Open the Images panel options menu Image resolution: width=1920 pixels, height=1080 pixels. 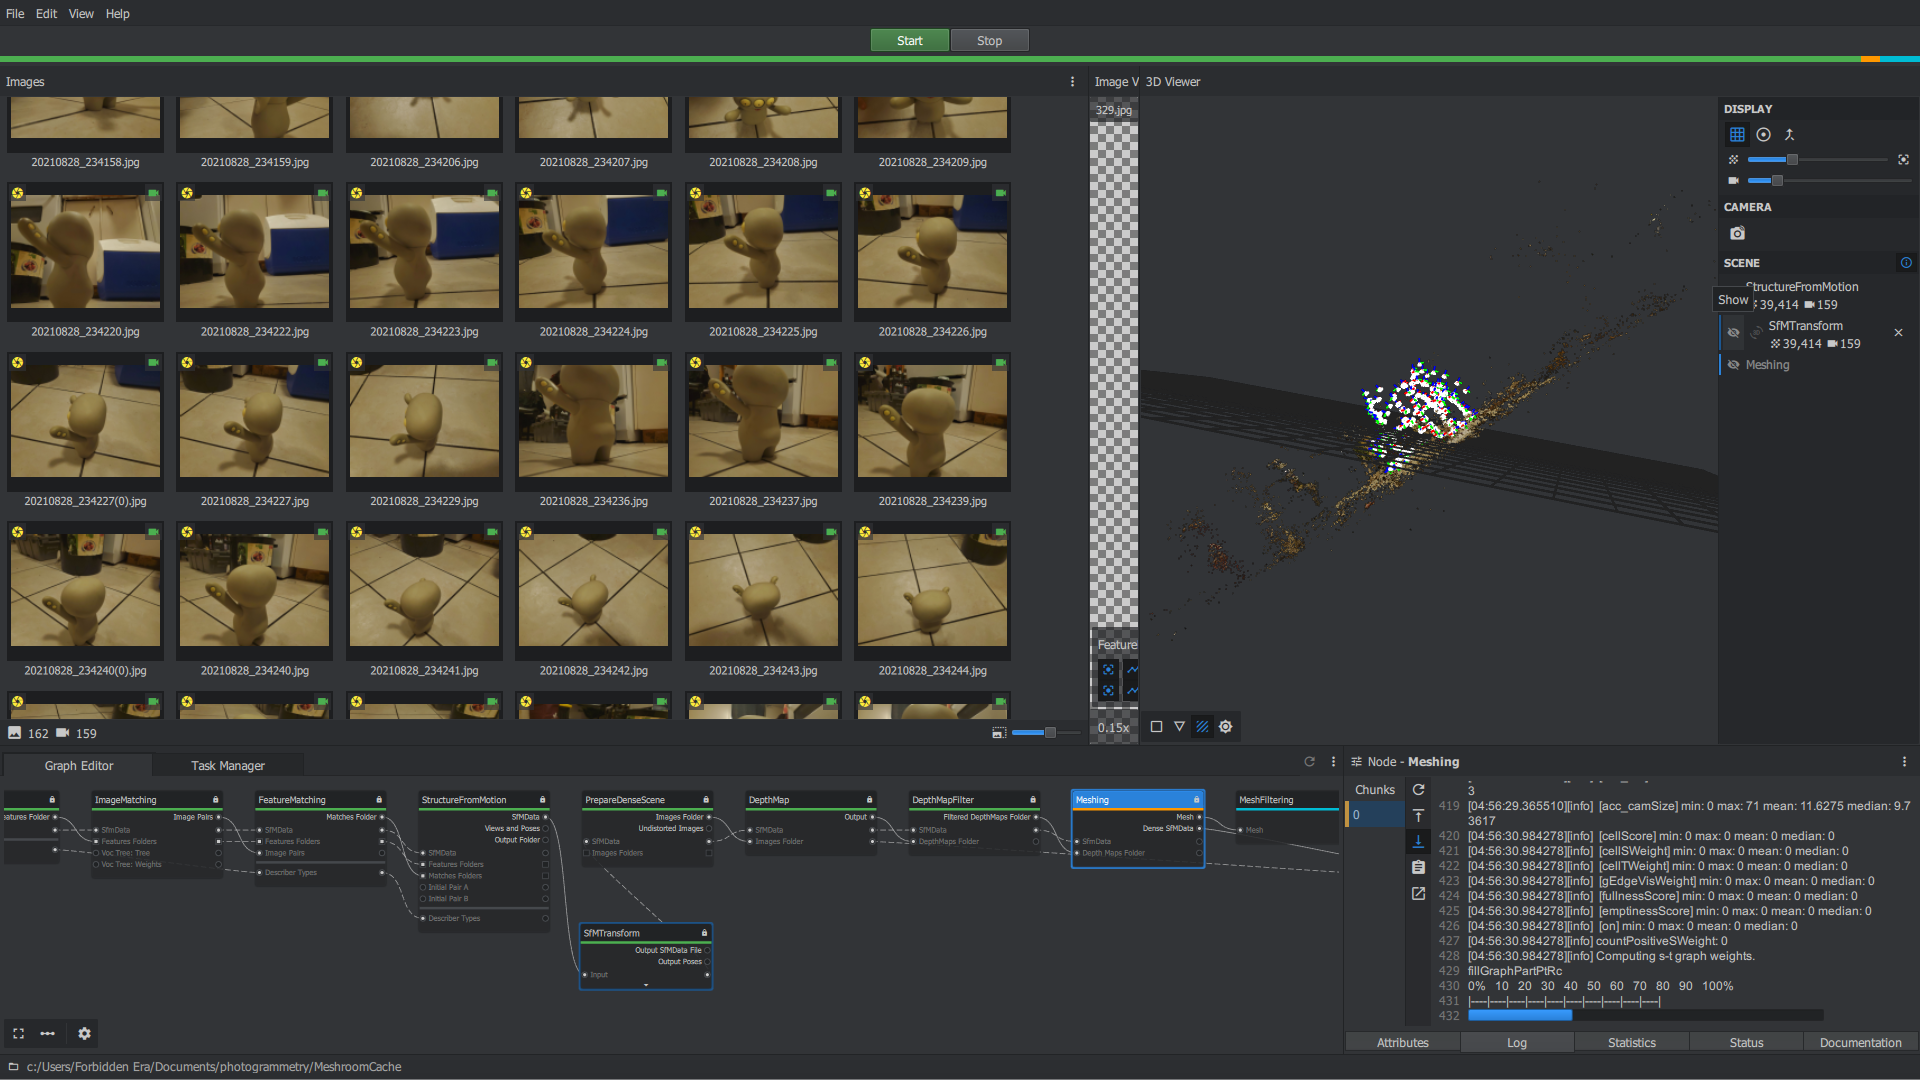[x=1072, y=81]
